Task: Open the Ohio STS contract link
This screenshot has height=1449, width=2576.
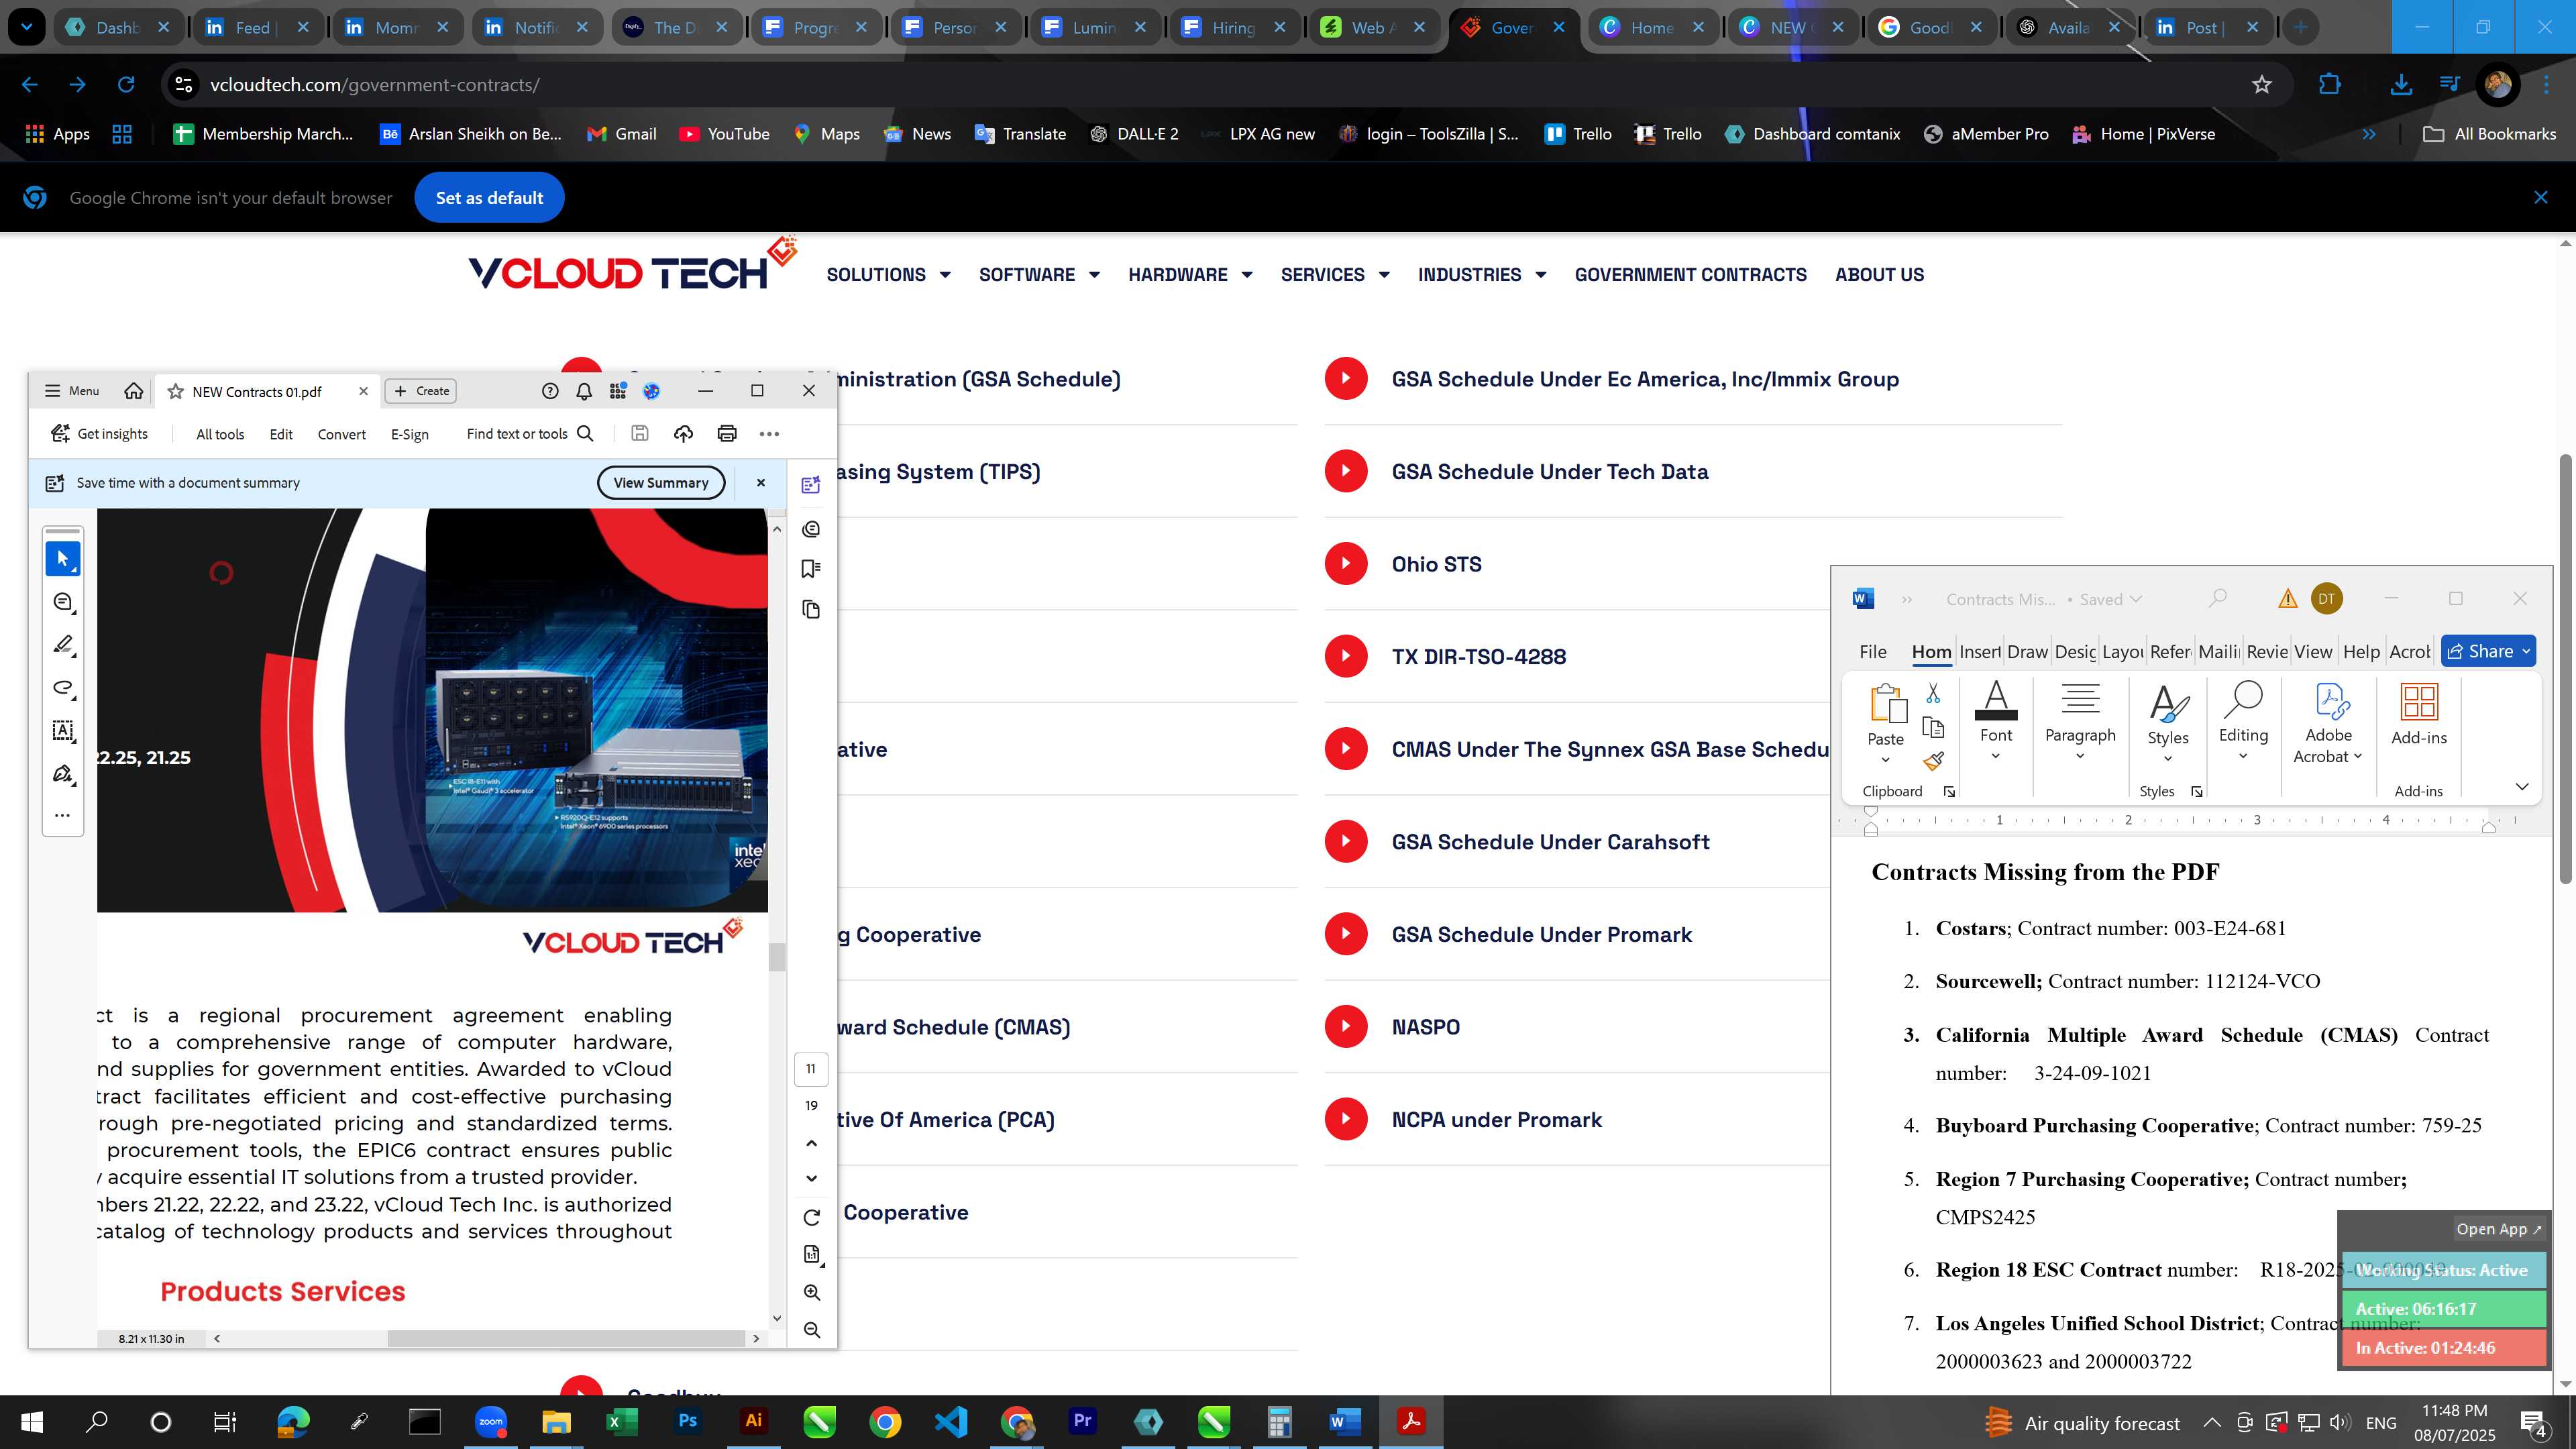Action: pyautogui.click(x=1436, y=564)
